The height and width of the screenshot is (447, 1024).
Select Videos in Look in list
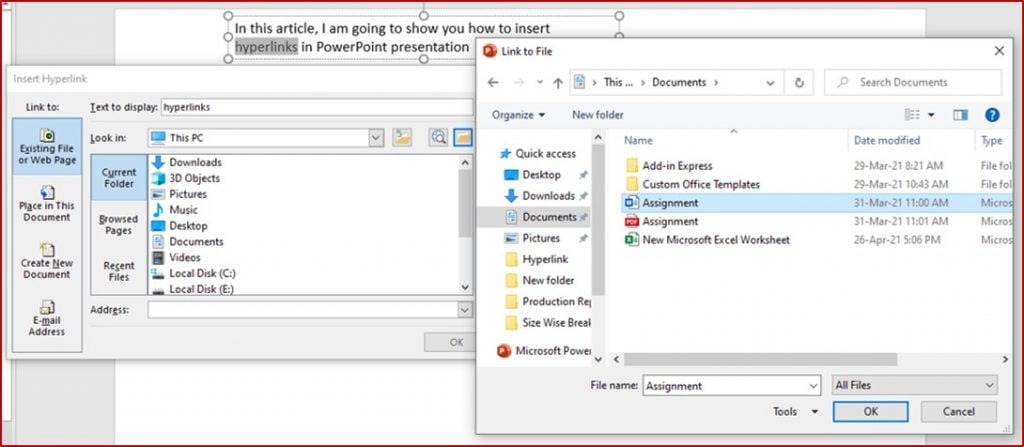(x=176, y=257)
